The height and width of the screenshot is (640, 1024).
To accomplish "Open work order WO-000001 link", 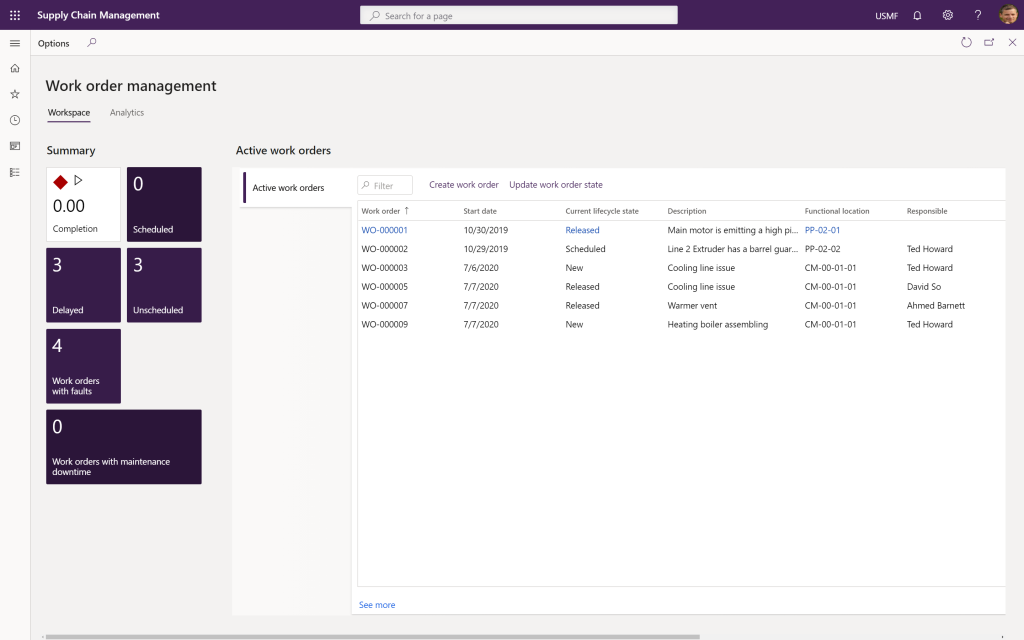I will (384, 230).
